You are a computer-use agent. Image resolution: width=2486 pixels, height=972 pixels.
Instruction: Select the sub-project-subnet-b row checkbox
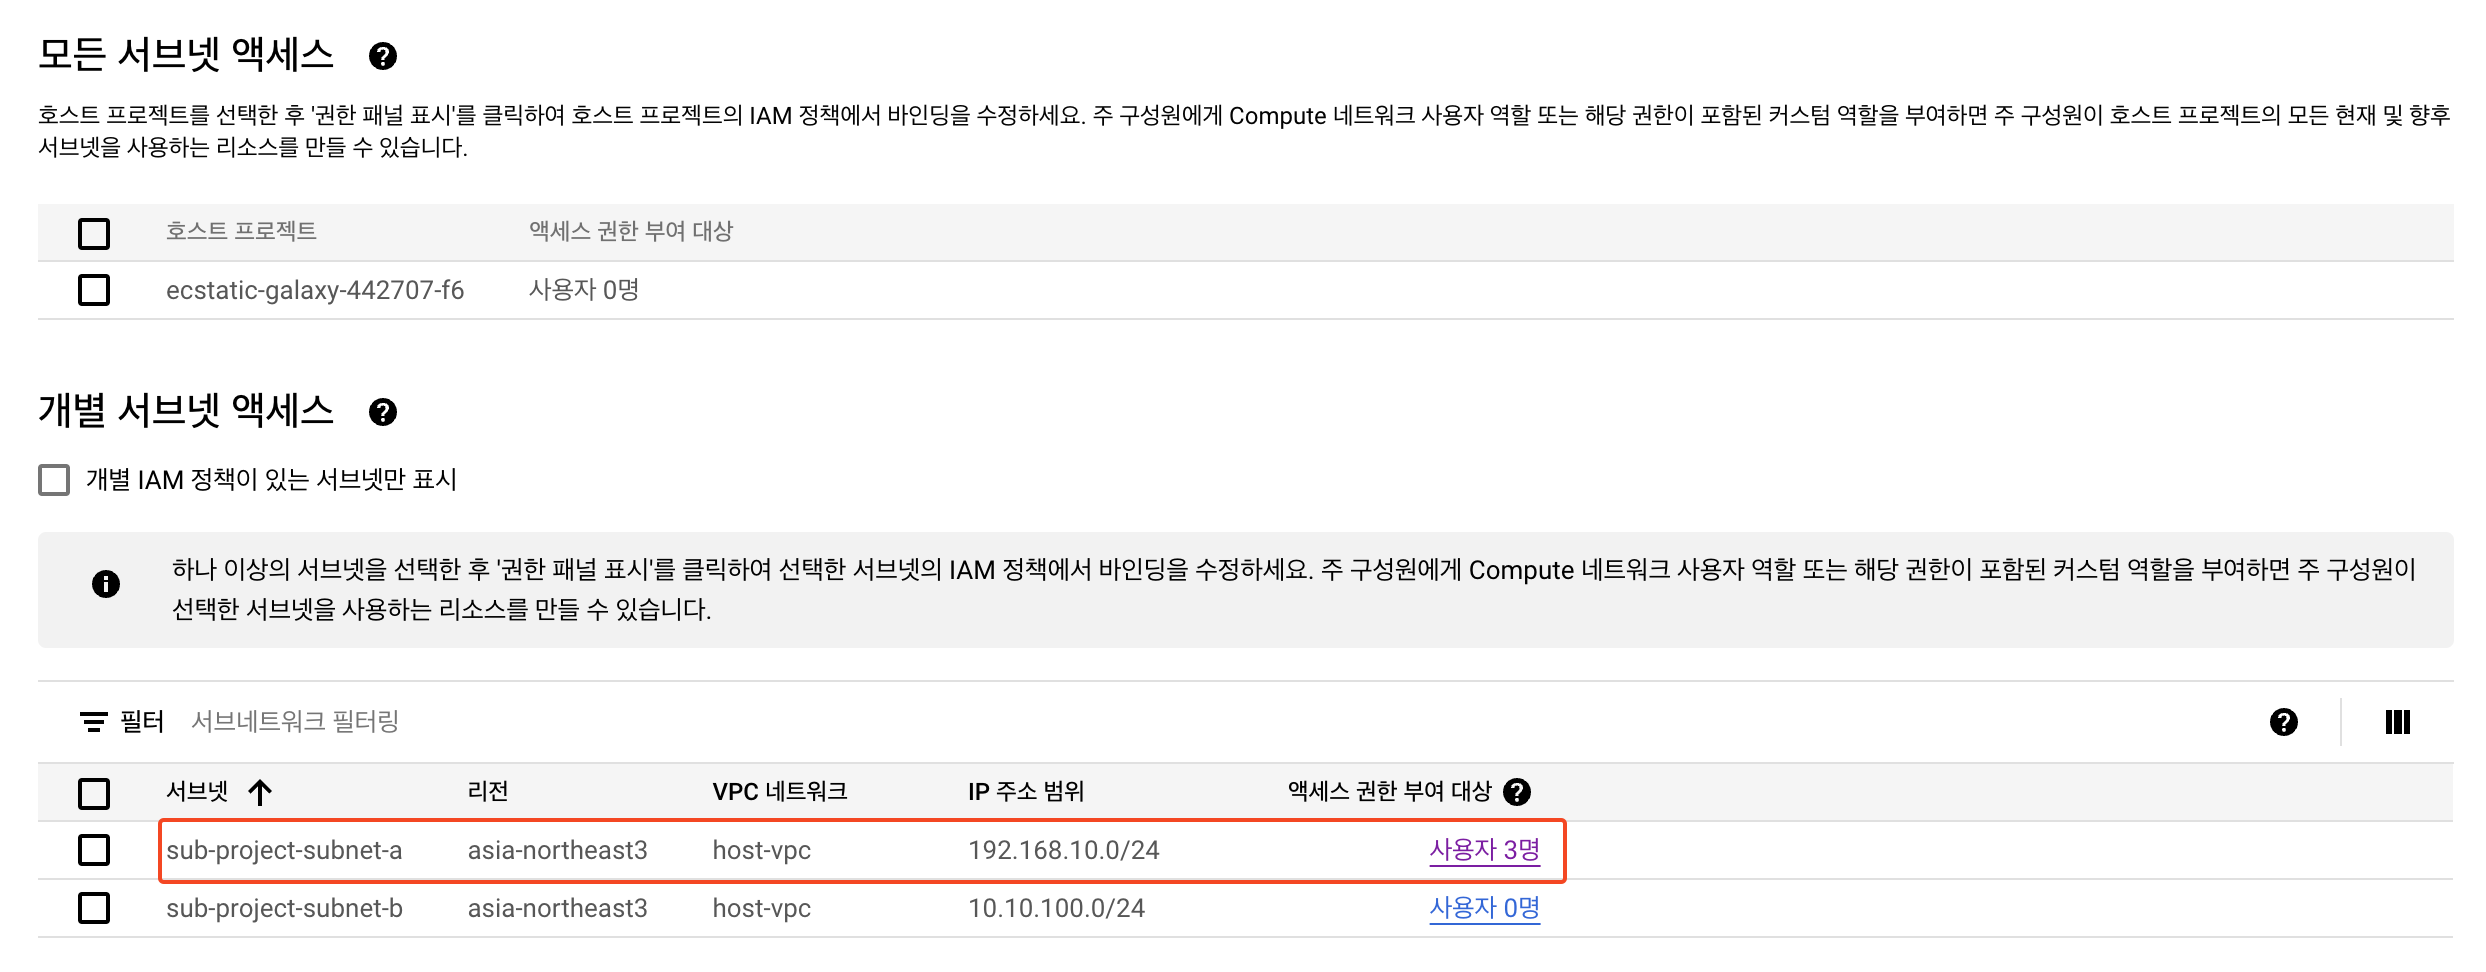click(x=94, y=908)
